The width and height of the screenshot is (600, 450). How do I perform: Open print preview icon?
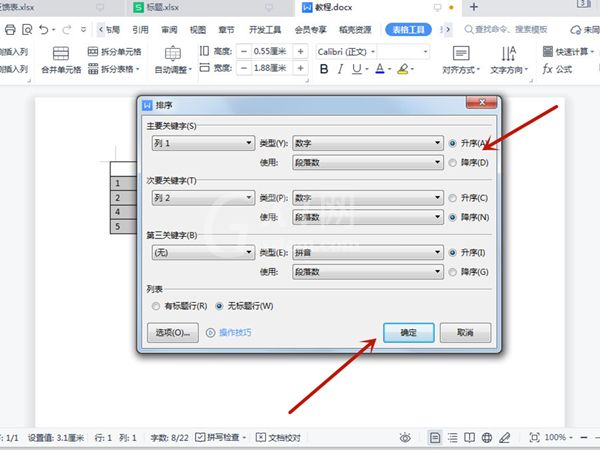click(x=27, y=29)
